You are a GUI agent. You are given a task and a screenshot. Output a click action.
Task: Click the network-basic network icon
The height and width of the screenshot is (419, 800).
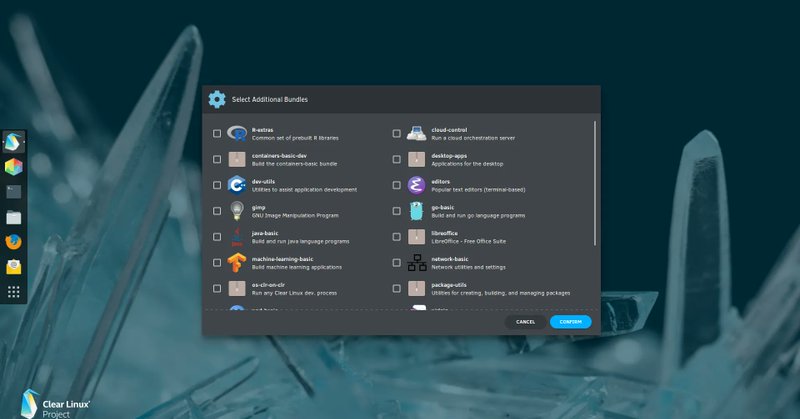[x=417, y=262]
